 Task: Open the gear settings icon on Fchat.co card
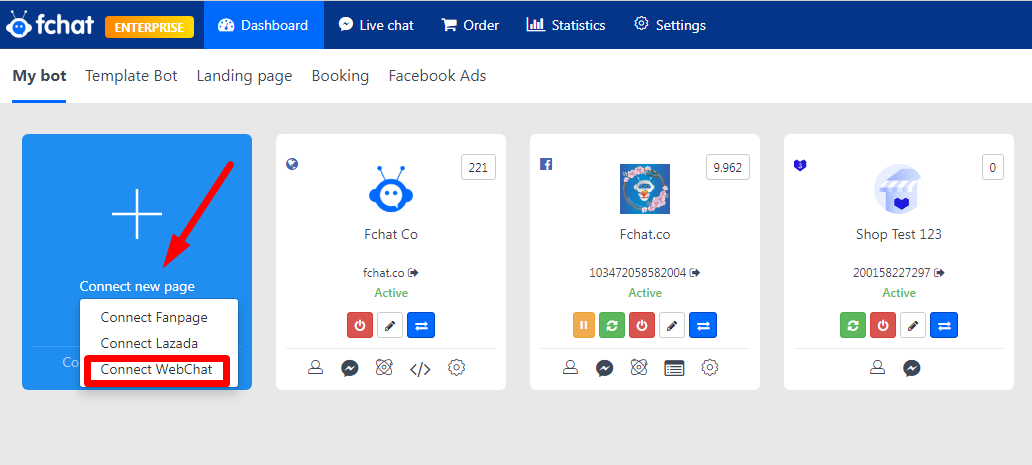pos(709,368)
